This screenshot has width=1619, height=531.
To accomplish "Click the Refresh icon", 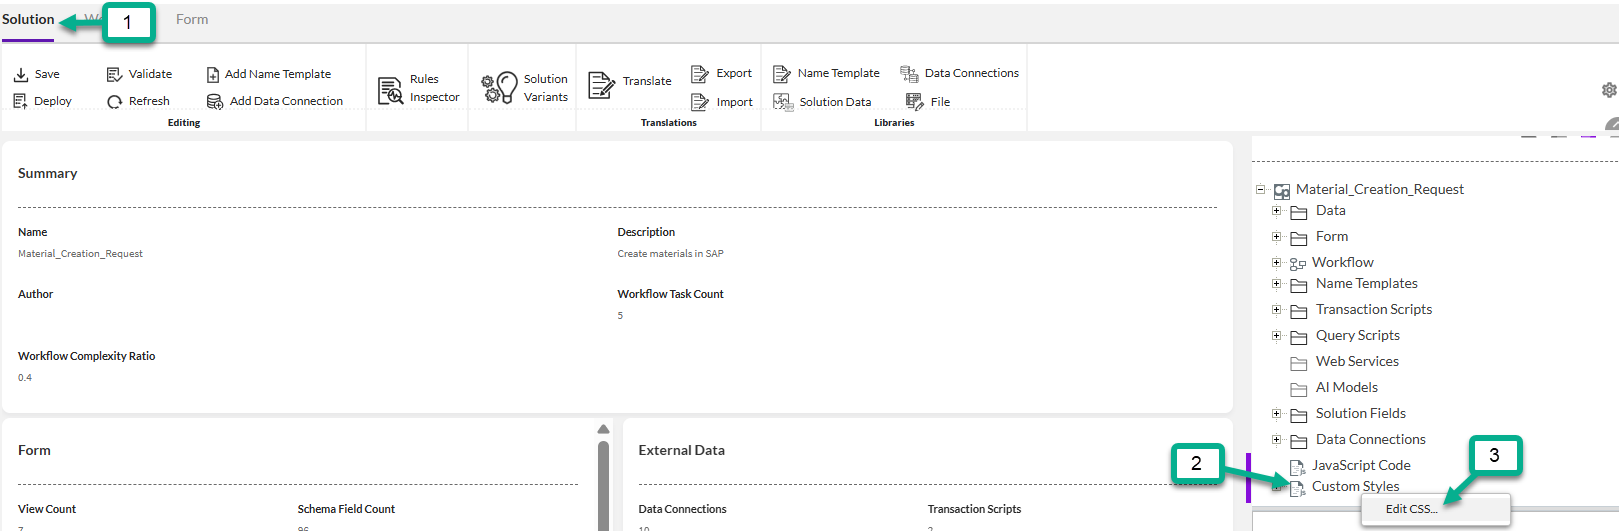I will pyautogui.click(x=115, y=101).
